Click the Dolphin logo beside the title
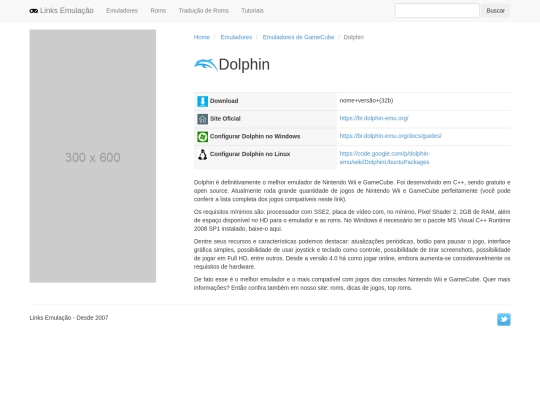This screenshot has height=405, width=540. coord(206,65)
